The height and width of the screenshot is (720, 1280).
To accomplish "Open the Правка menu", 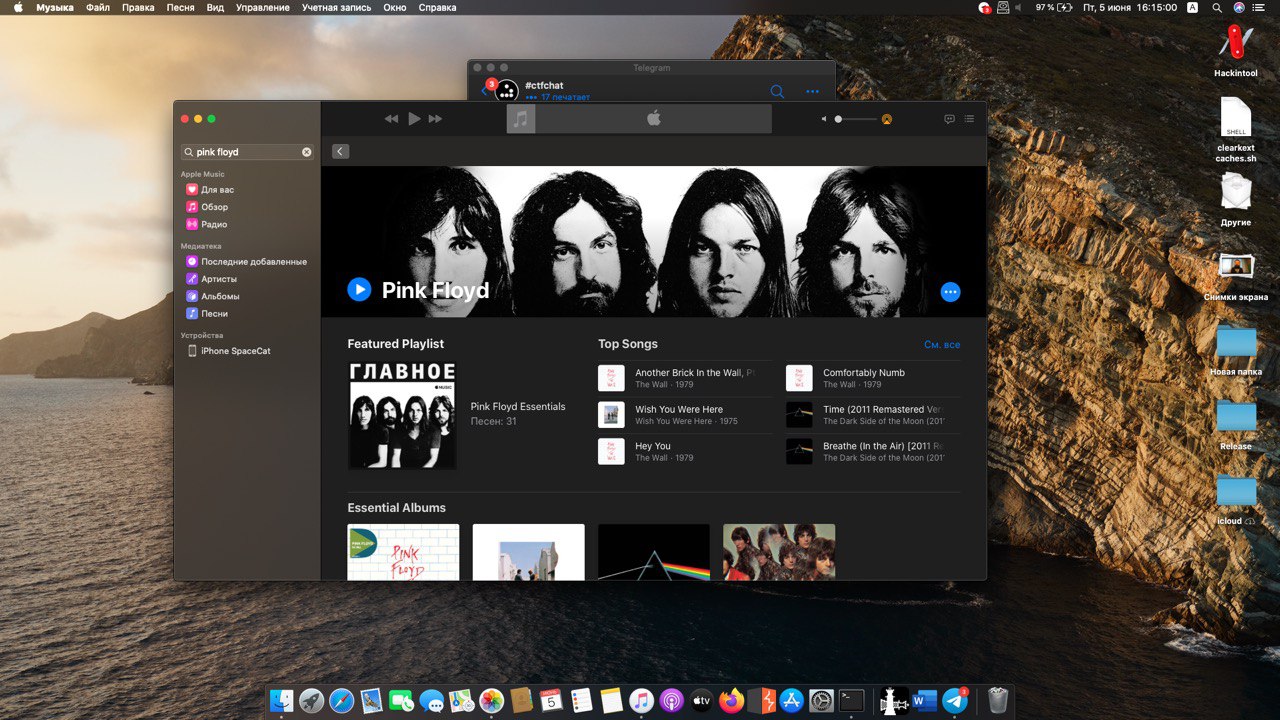I will click(x=138, y=7).
